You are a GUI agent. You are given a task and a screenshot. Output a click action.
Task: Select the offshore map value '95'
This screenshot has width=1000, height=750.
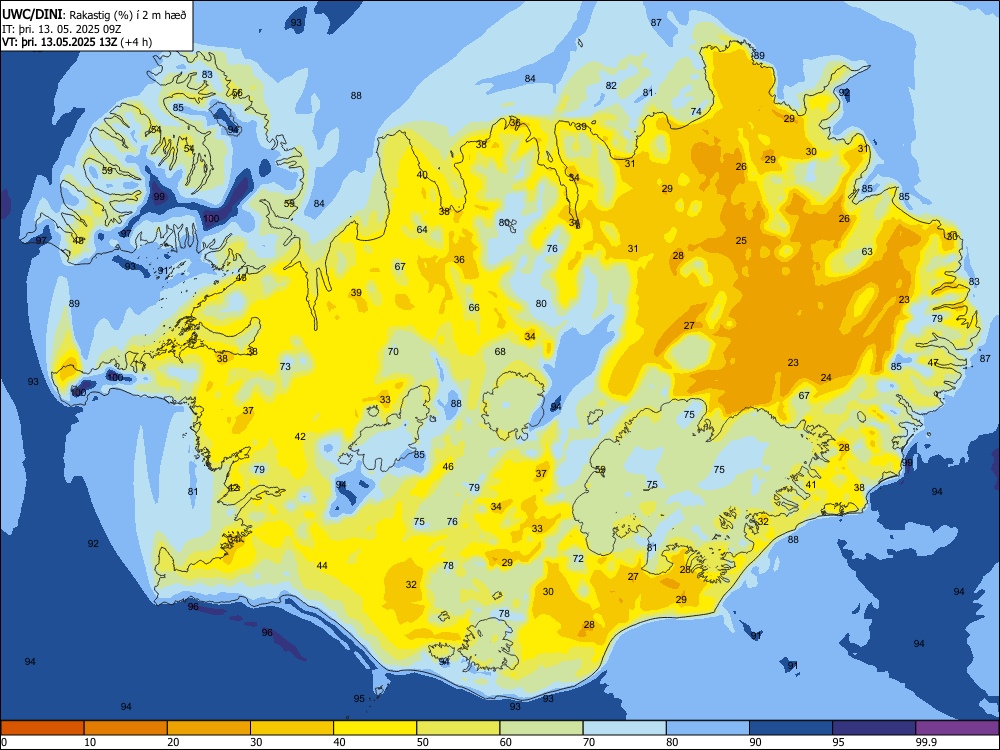(x=359, y=698)
